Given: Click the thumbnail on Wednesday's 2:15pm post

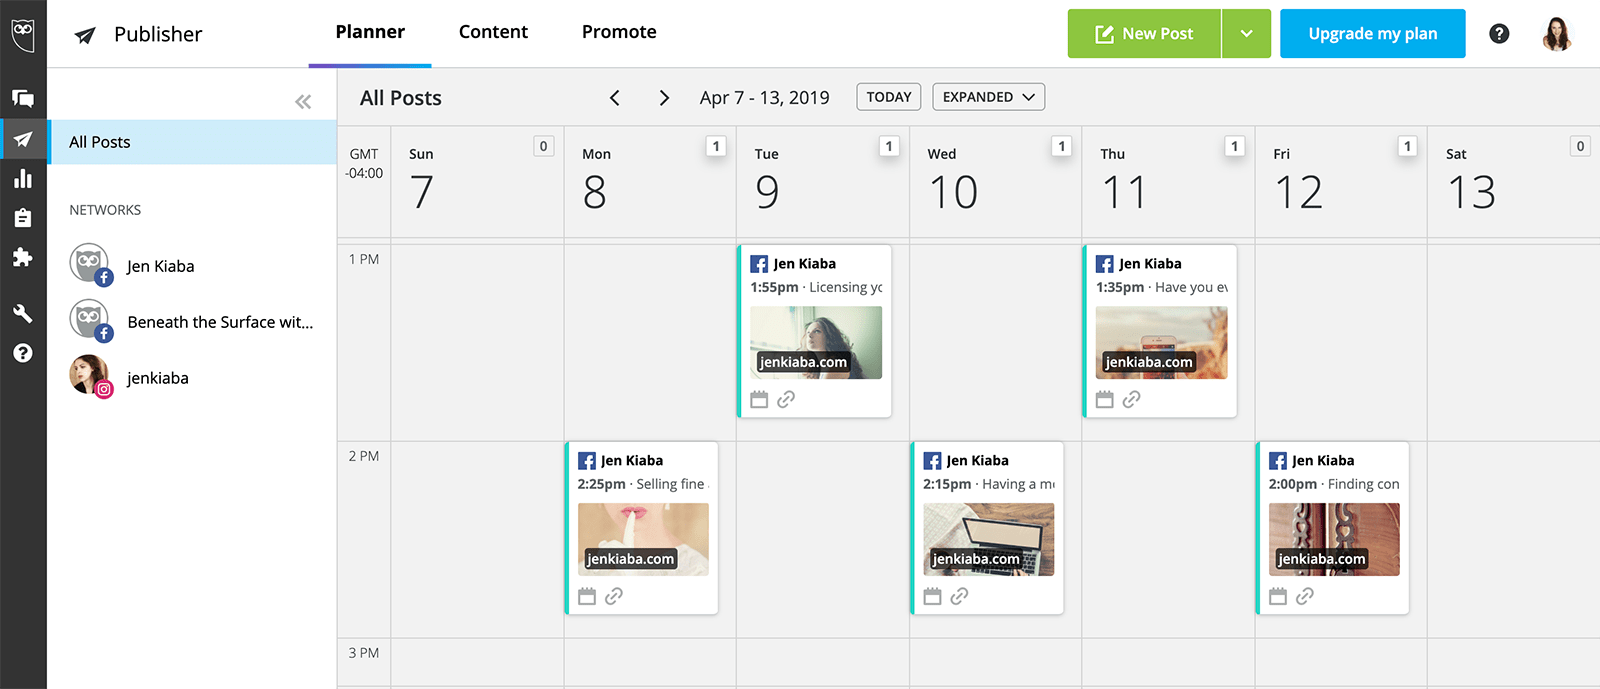Looking at the screenshot, I should tap(988, 539).
